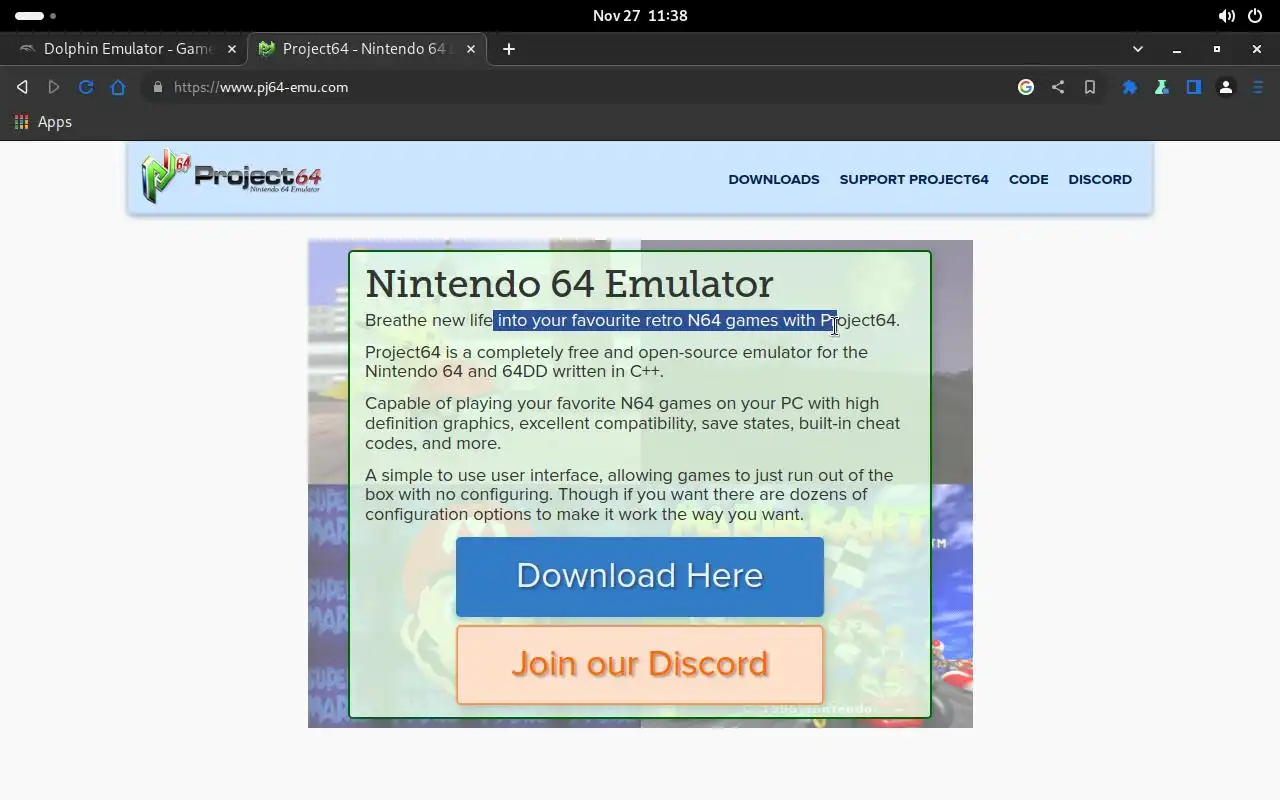Click the Apps label in the bookmarks bar
Screen dimensions: 1280x800
(x=55, y=122)
